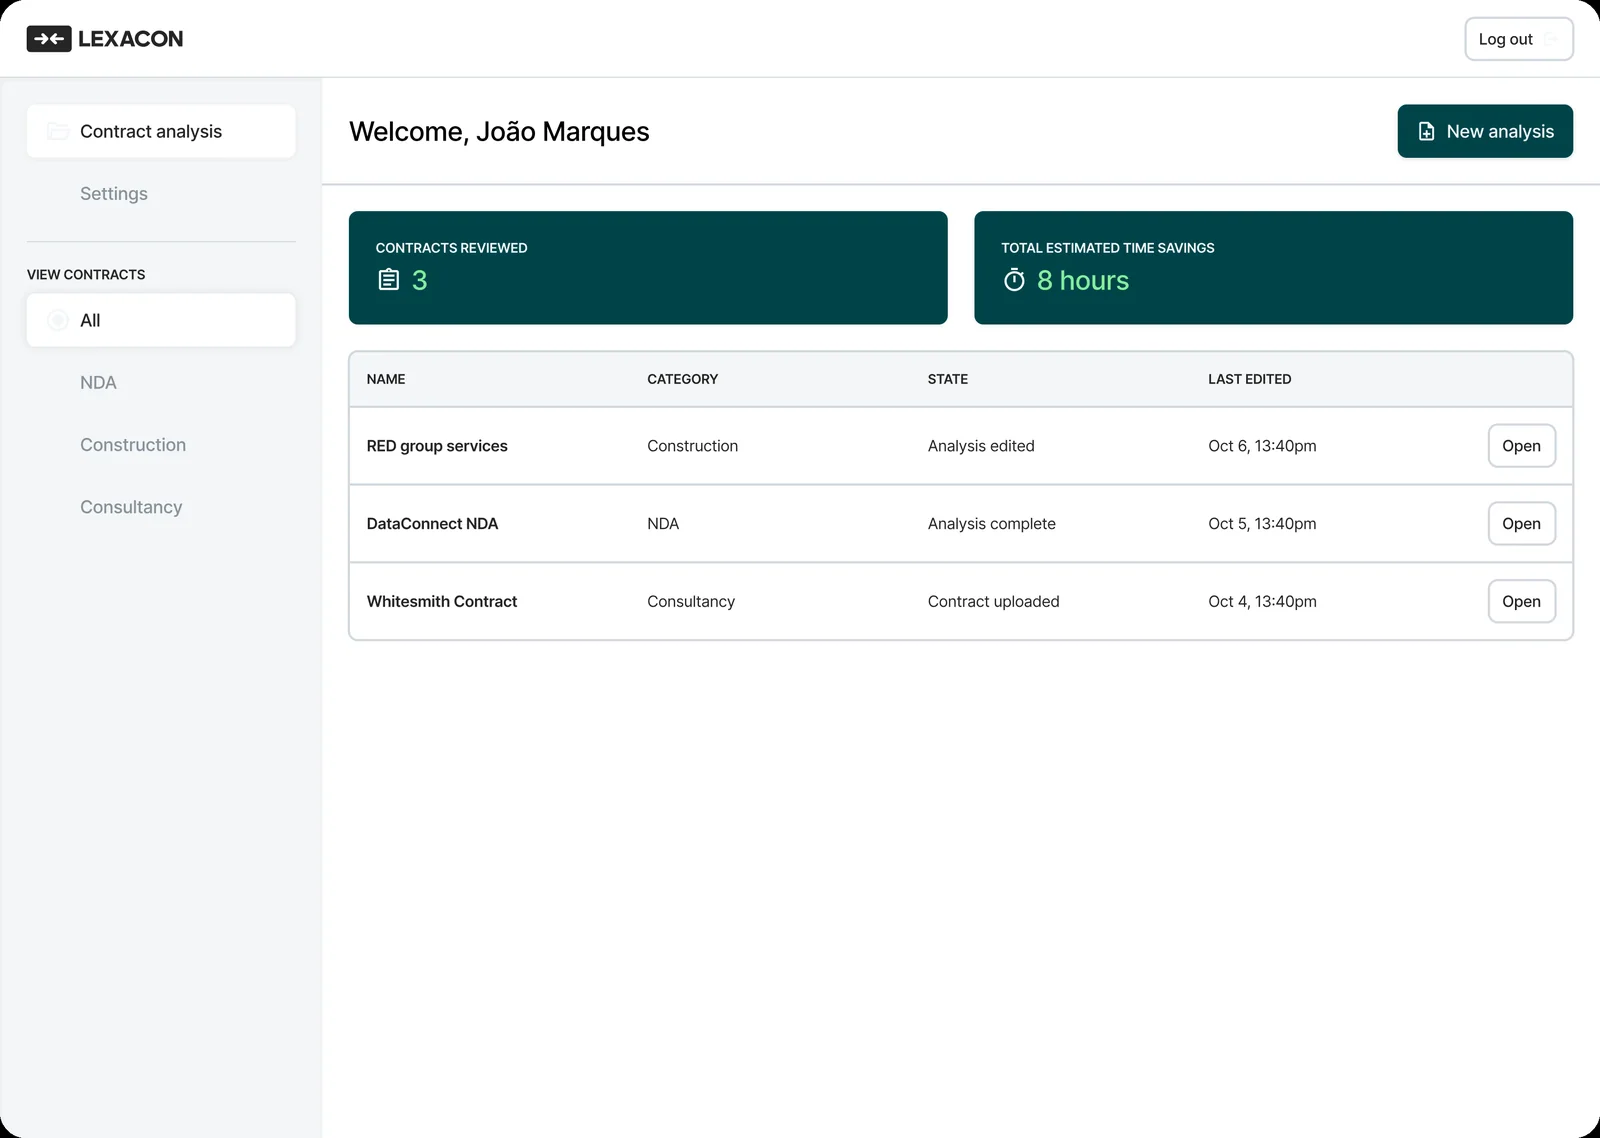Log out of the account
The width and height of the screenshot is (1600, 1138).
click(x=1519, y=39)
